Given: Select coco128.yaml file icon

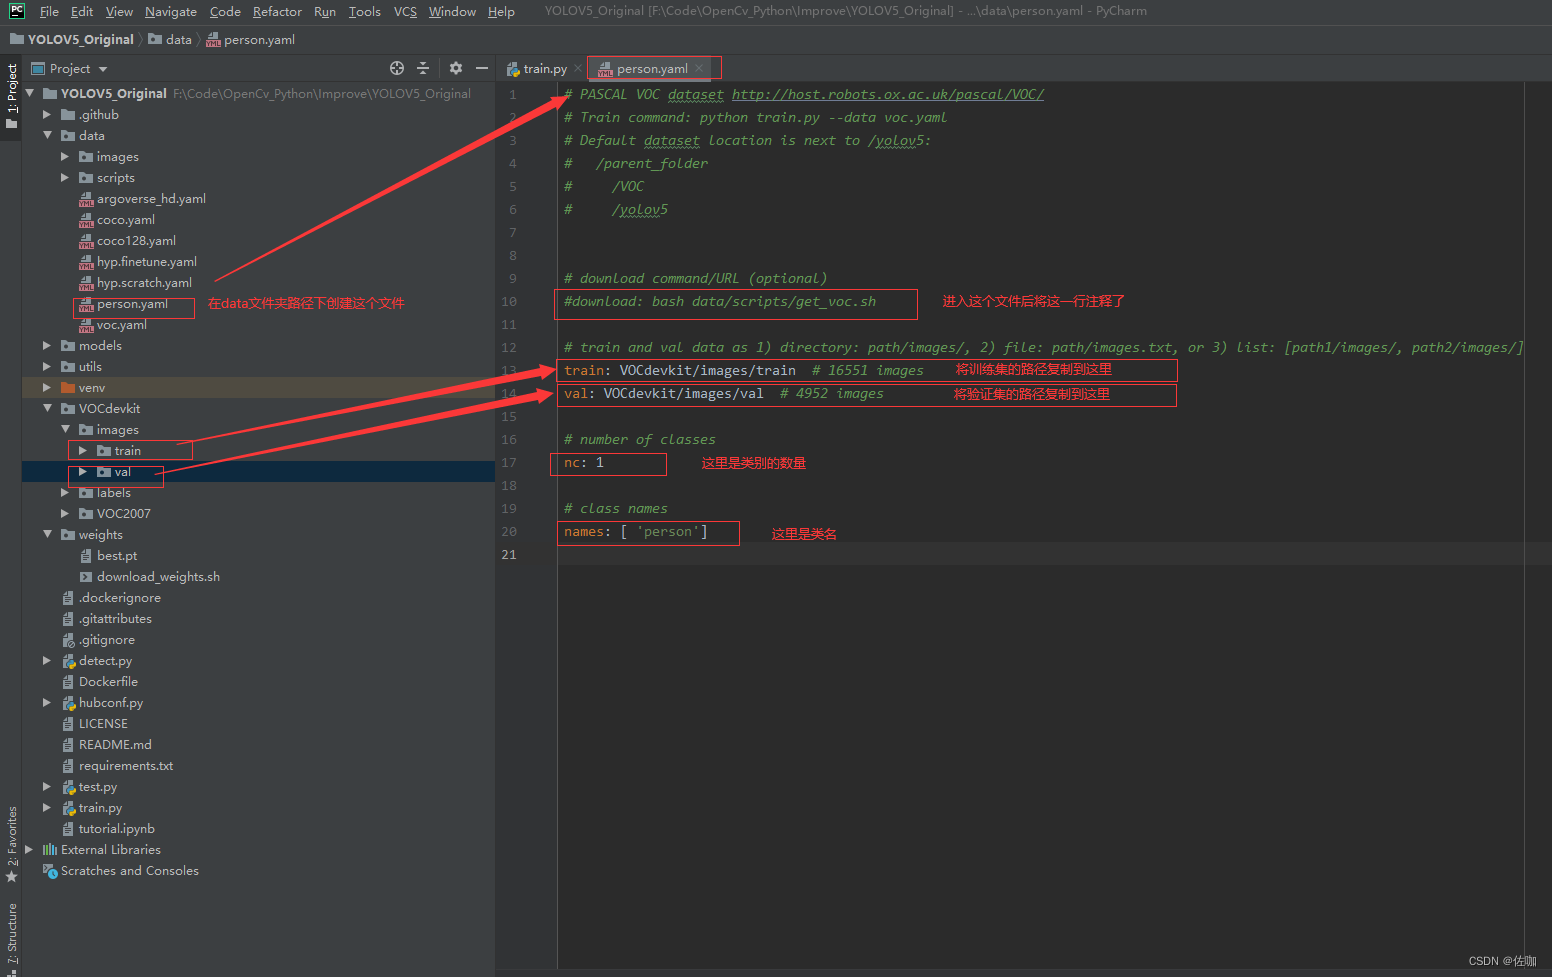Looking at the screenshot, I should [86, 241].
